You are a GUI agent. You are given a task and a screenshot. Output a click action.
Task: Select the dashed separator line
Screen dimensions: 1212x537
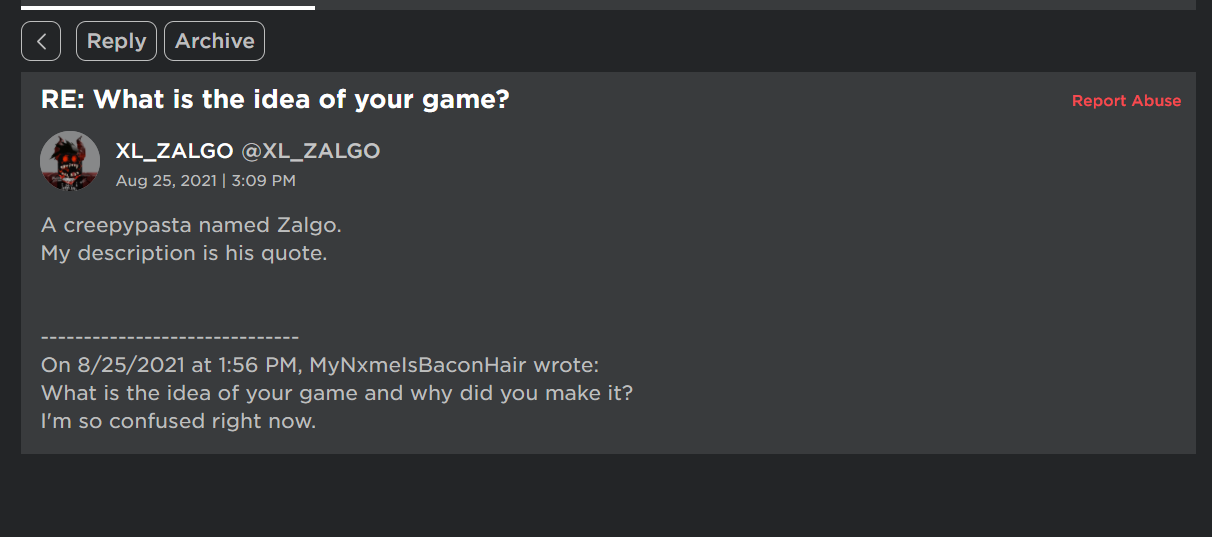tap(170, 338)
